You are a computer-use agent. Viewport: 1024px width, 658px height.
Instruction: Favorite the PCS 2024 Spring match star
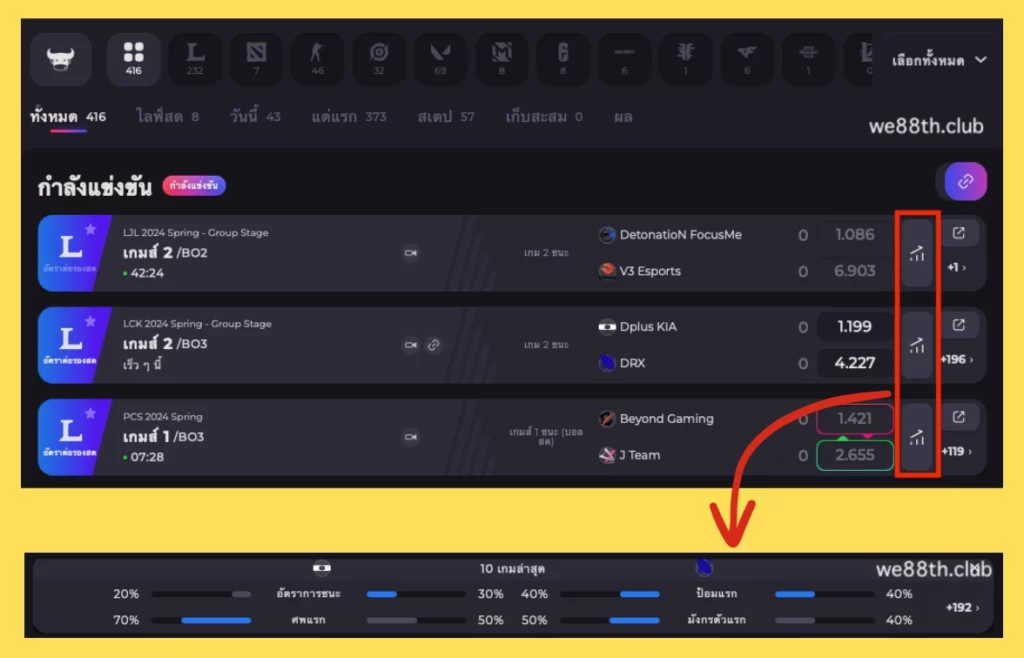(90, 413)
